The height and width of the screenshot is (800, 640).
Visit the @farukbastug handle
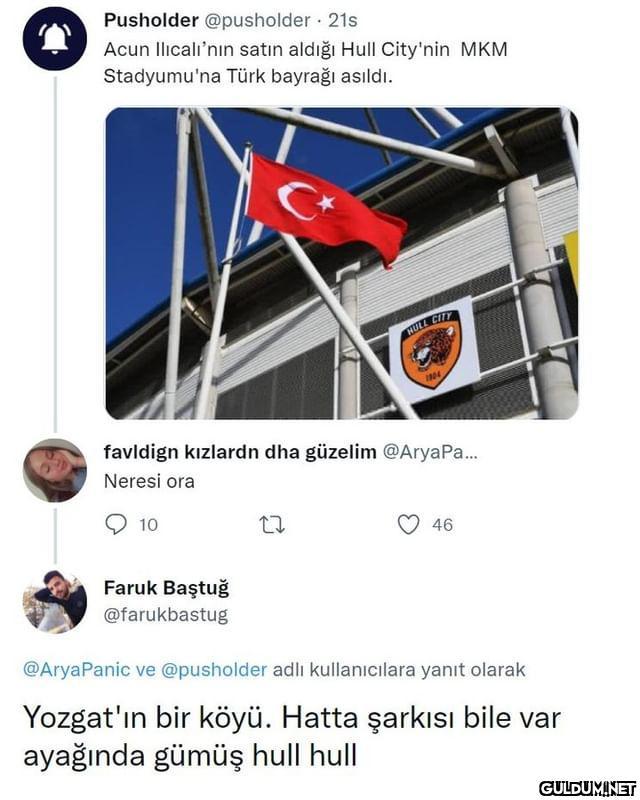[166, 615]
